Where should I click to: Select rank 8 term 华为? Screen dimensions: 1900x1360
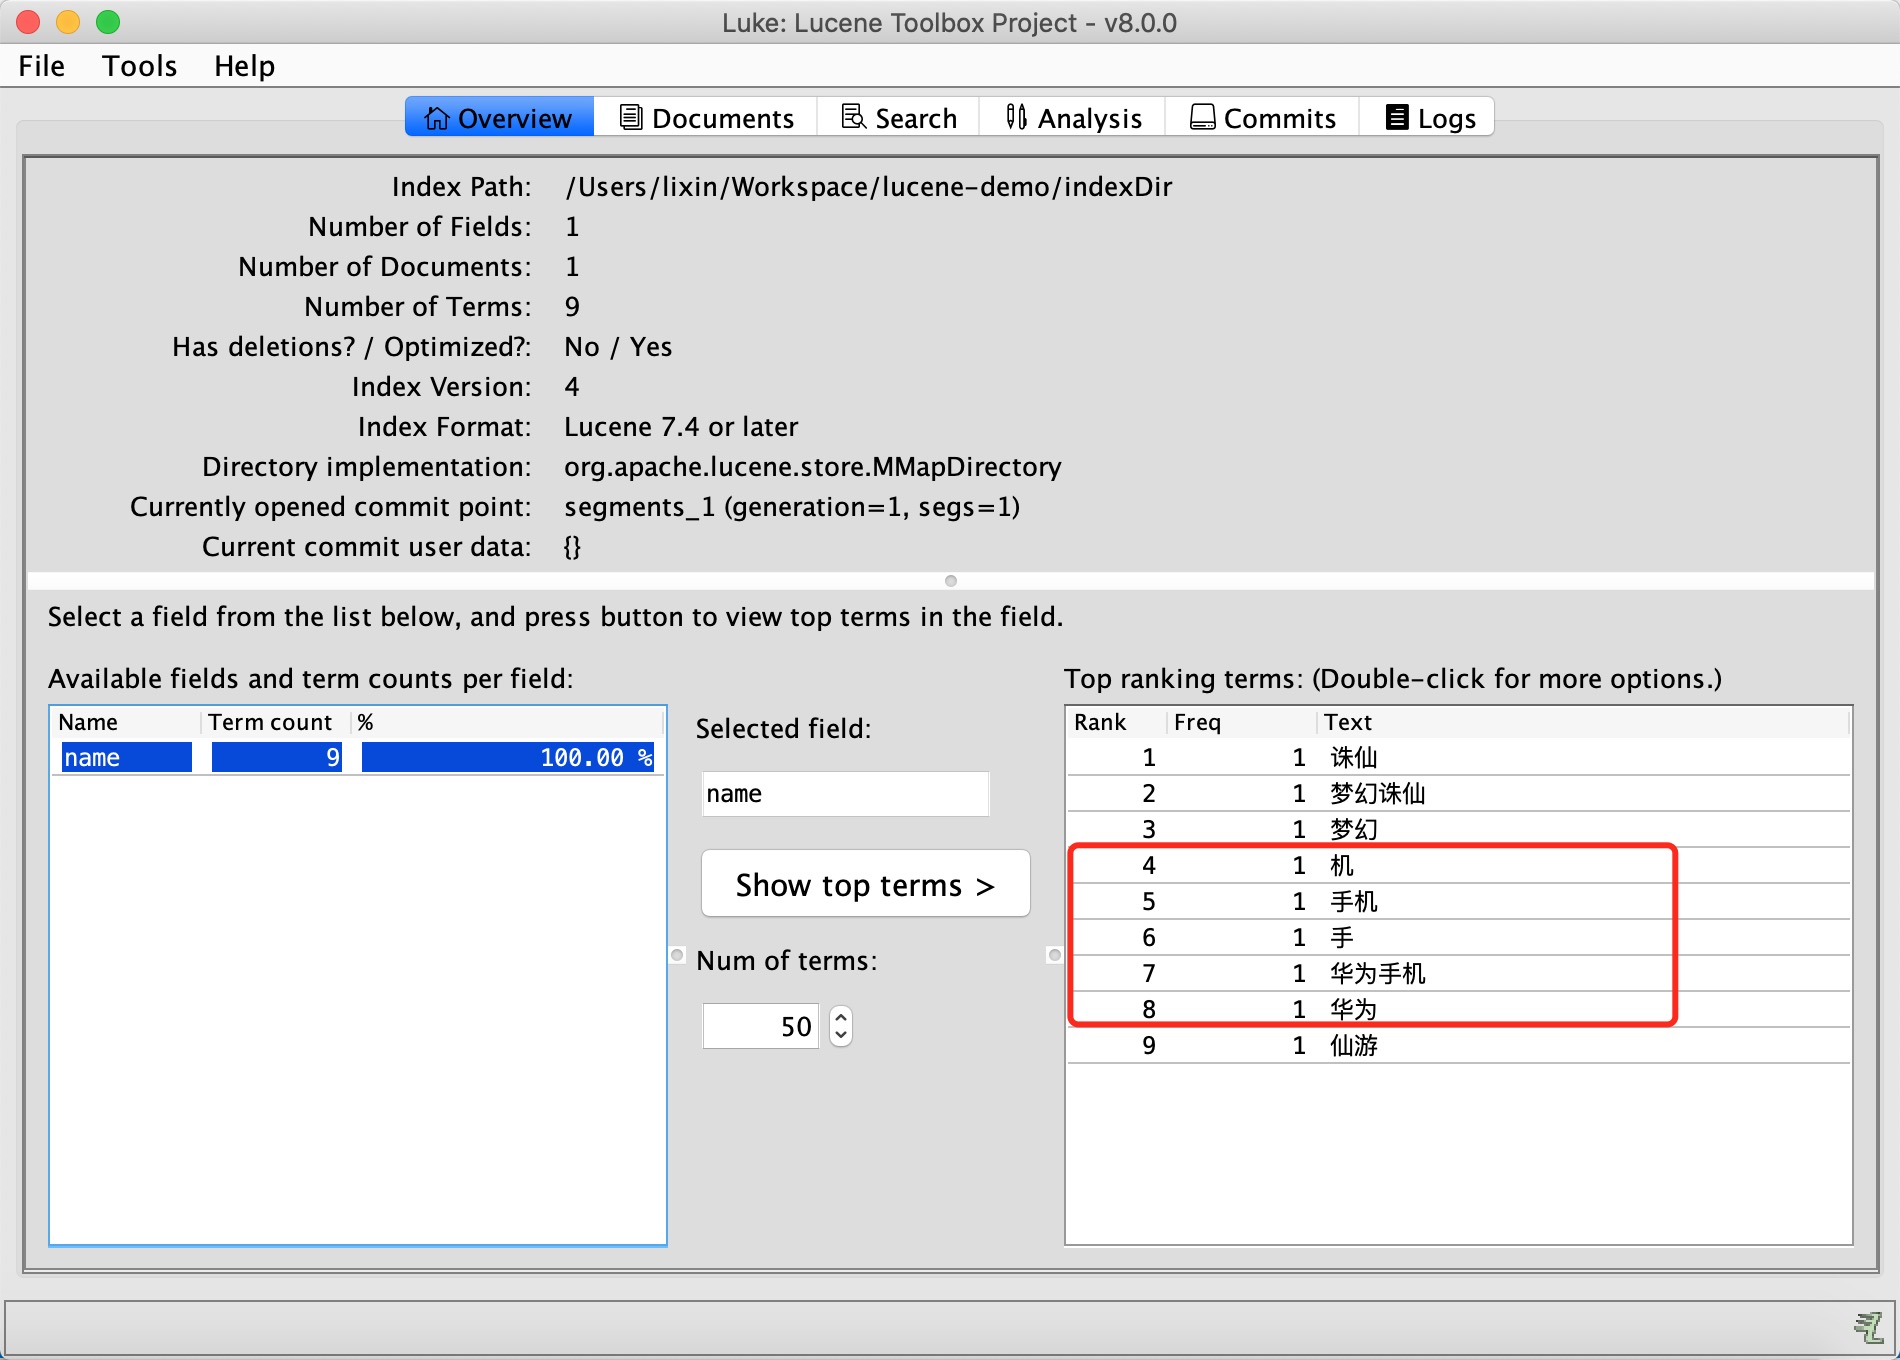click(1458, 1009)
